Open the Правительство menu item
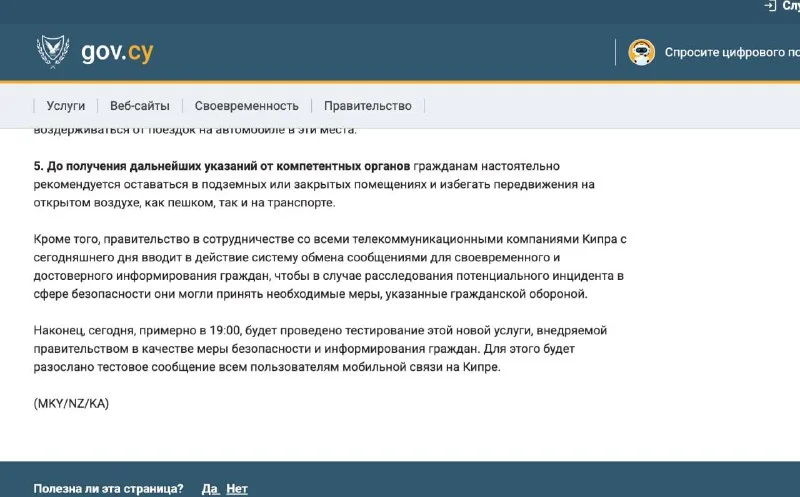 click(367, 106)
